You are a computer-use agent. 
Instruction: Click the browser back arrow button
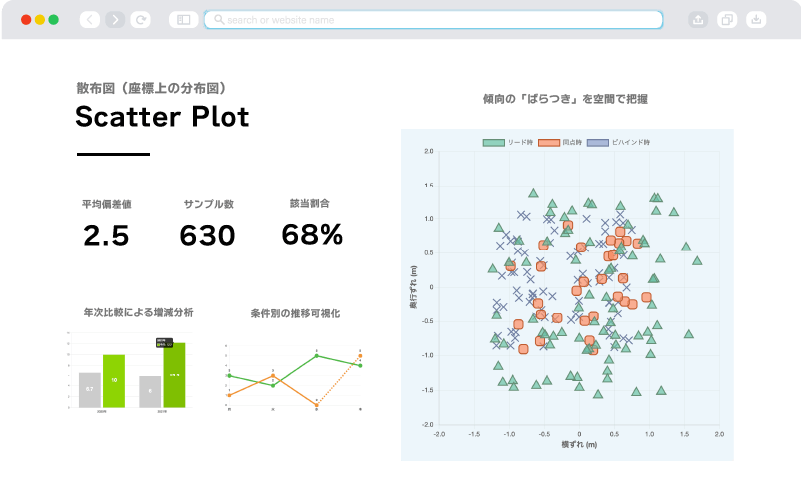click(90, 19)
